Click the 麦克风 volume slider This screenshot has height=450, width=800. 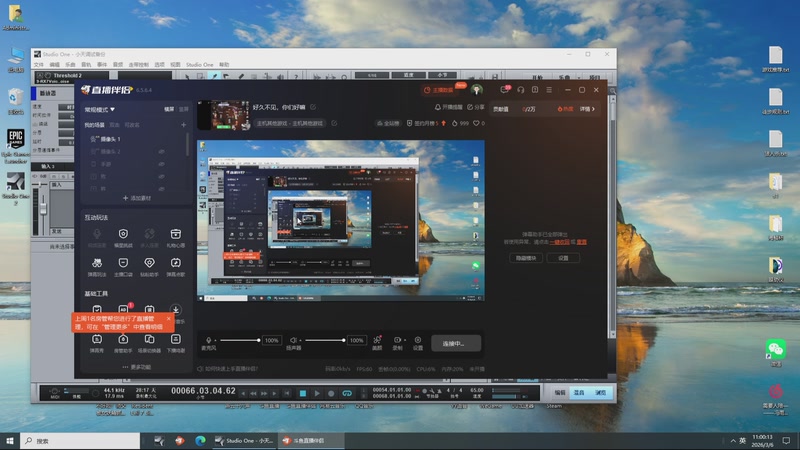240,340
